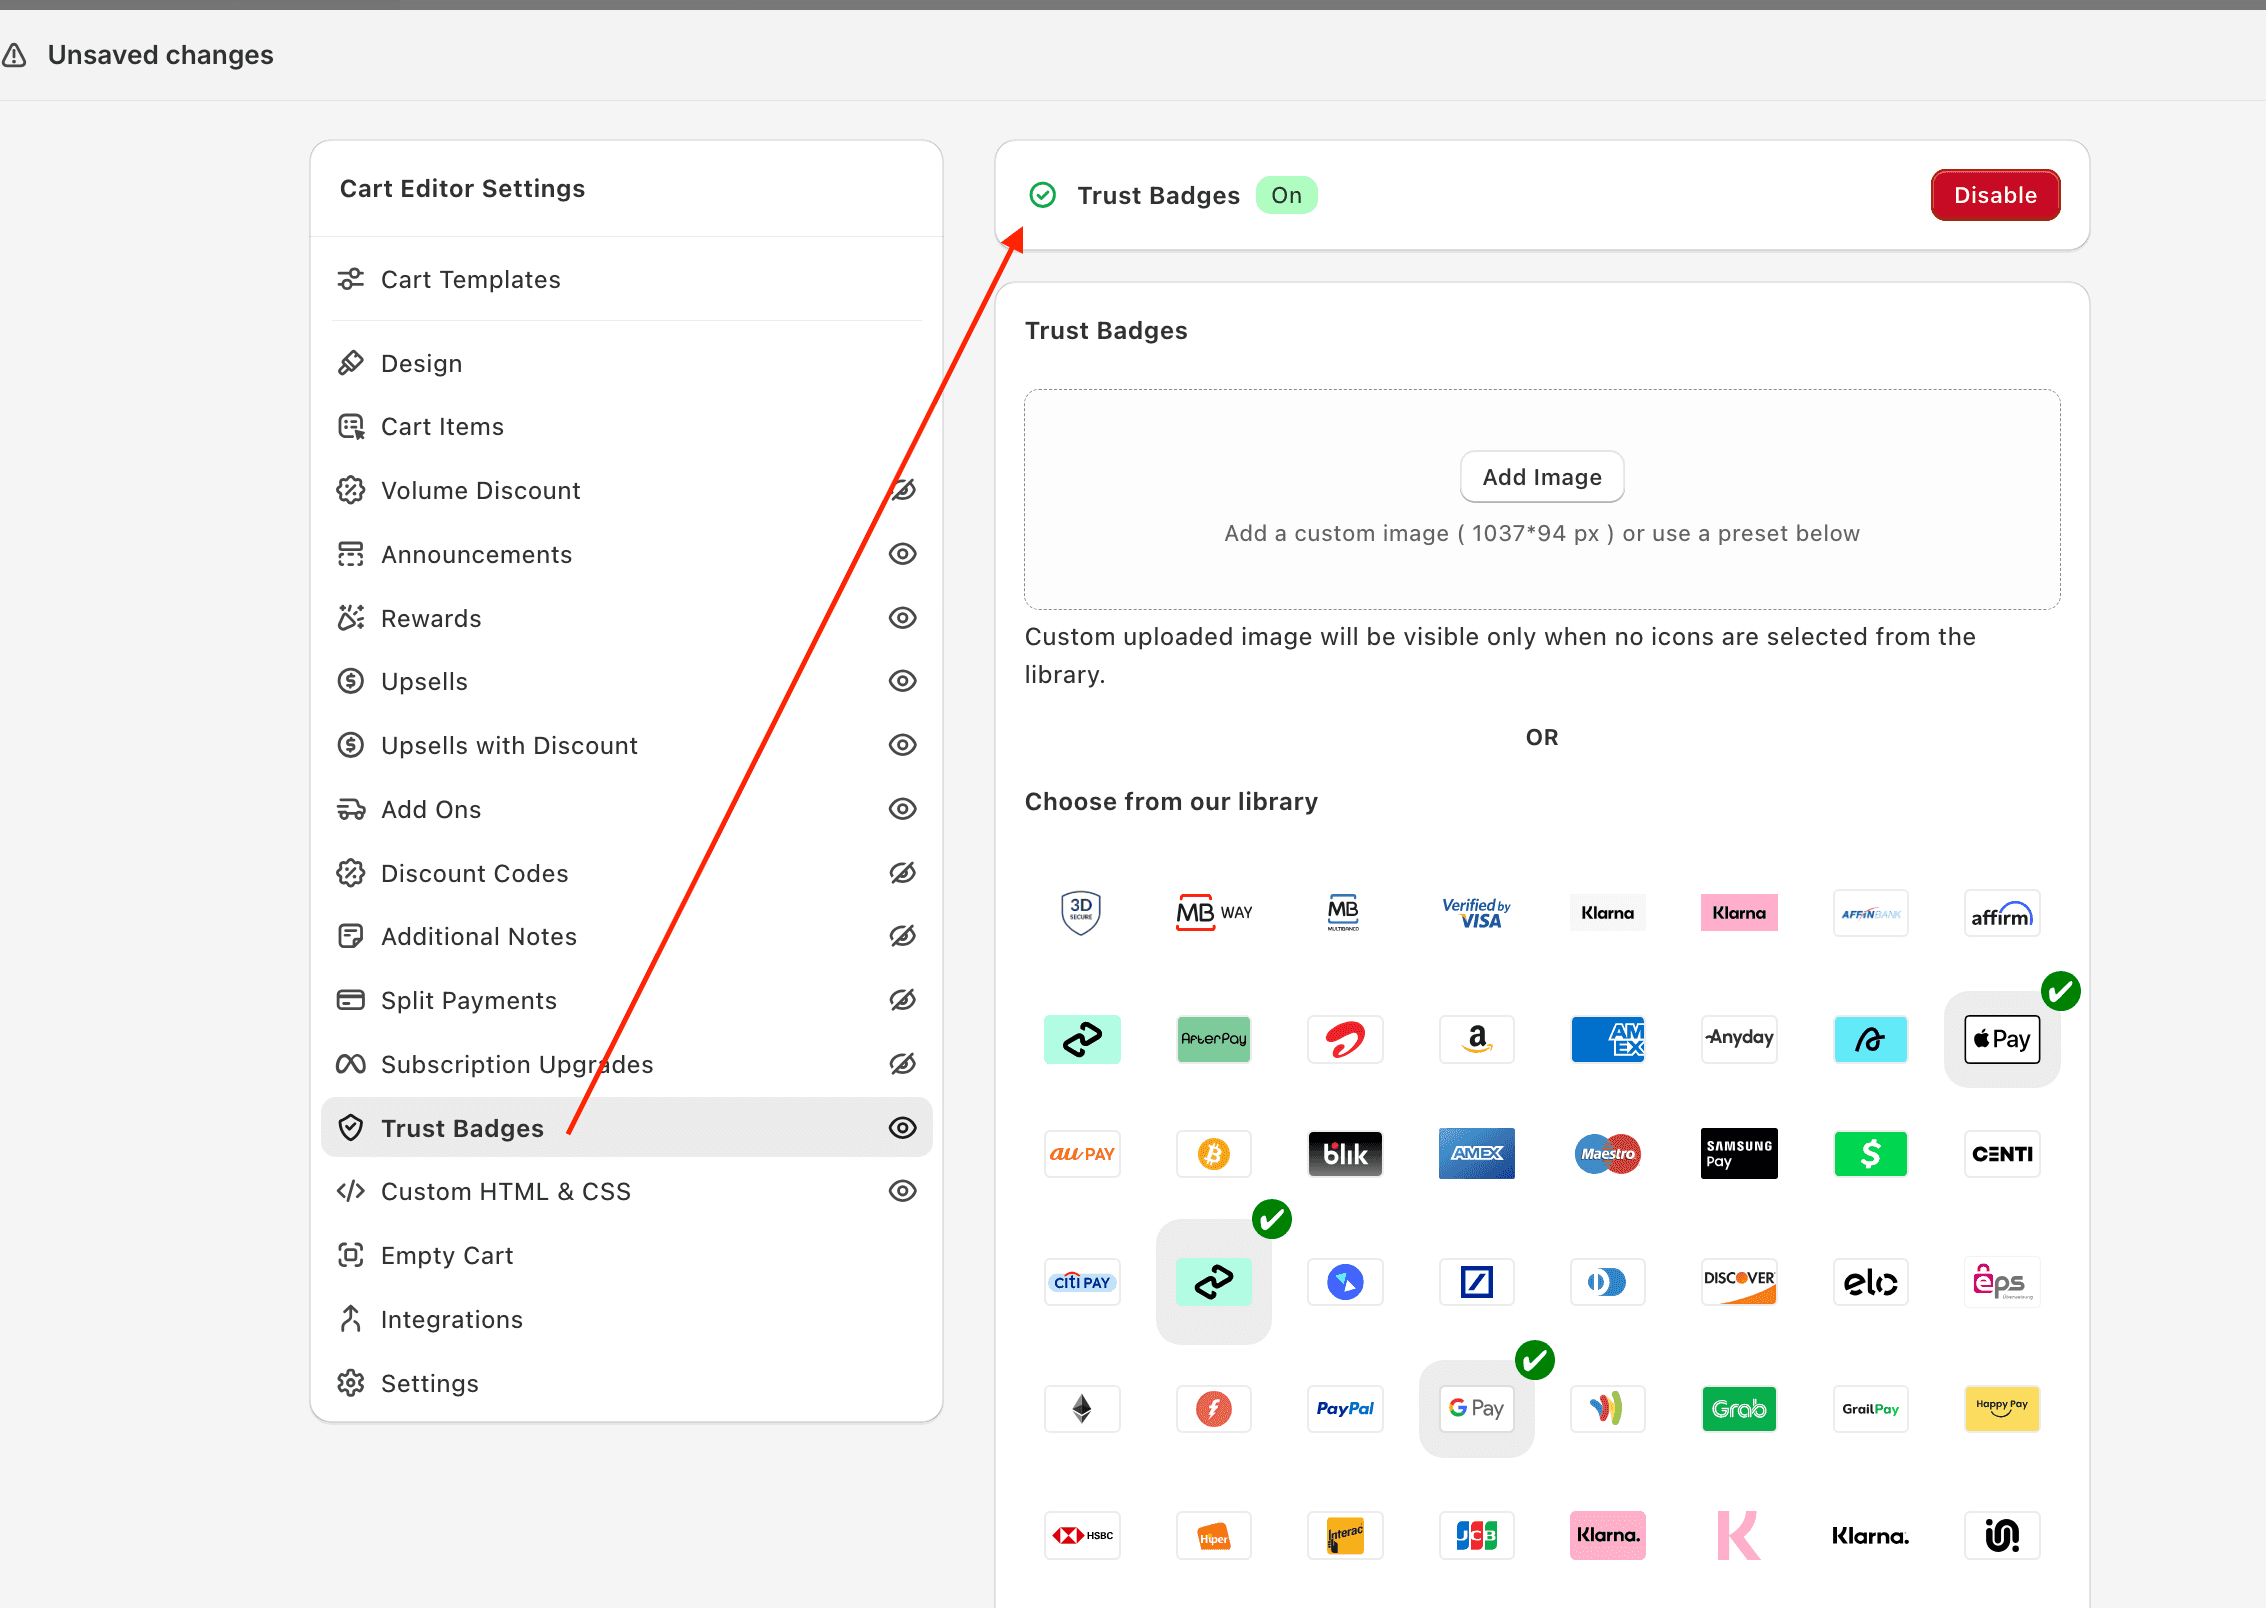Select the CENTI badge
This screenshot has height=1608, width=2266.
point(2002,1154)
